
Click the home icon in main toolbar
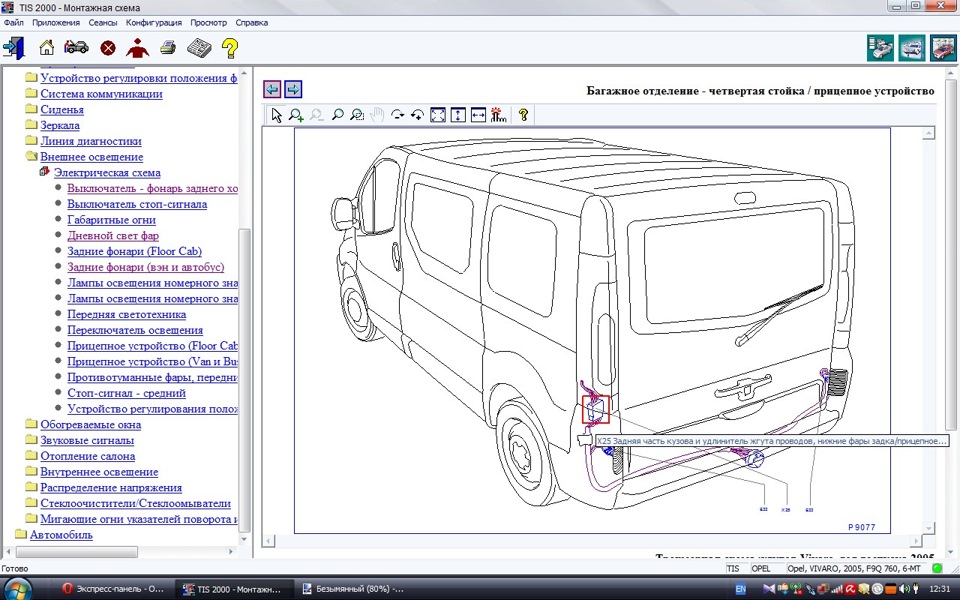pyautogui.click(x=47, y=47)
